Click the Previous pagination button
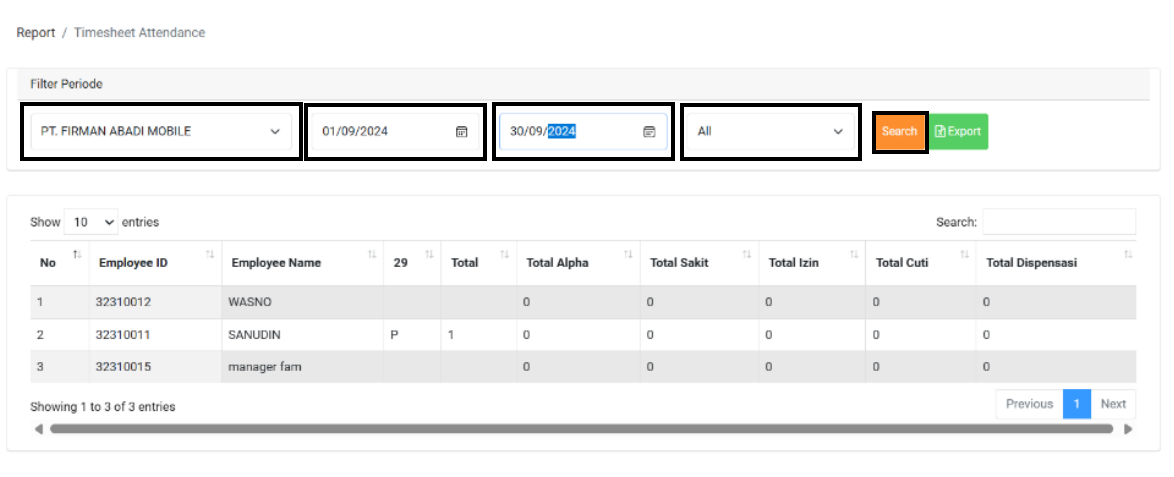The height and width of the screenshot is (477, 1174). 1029,404
